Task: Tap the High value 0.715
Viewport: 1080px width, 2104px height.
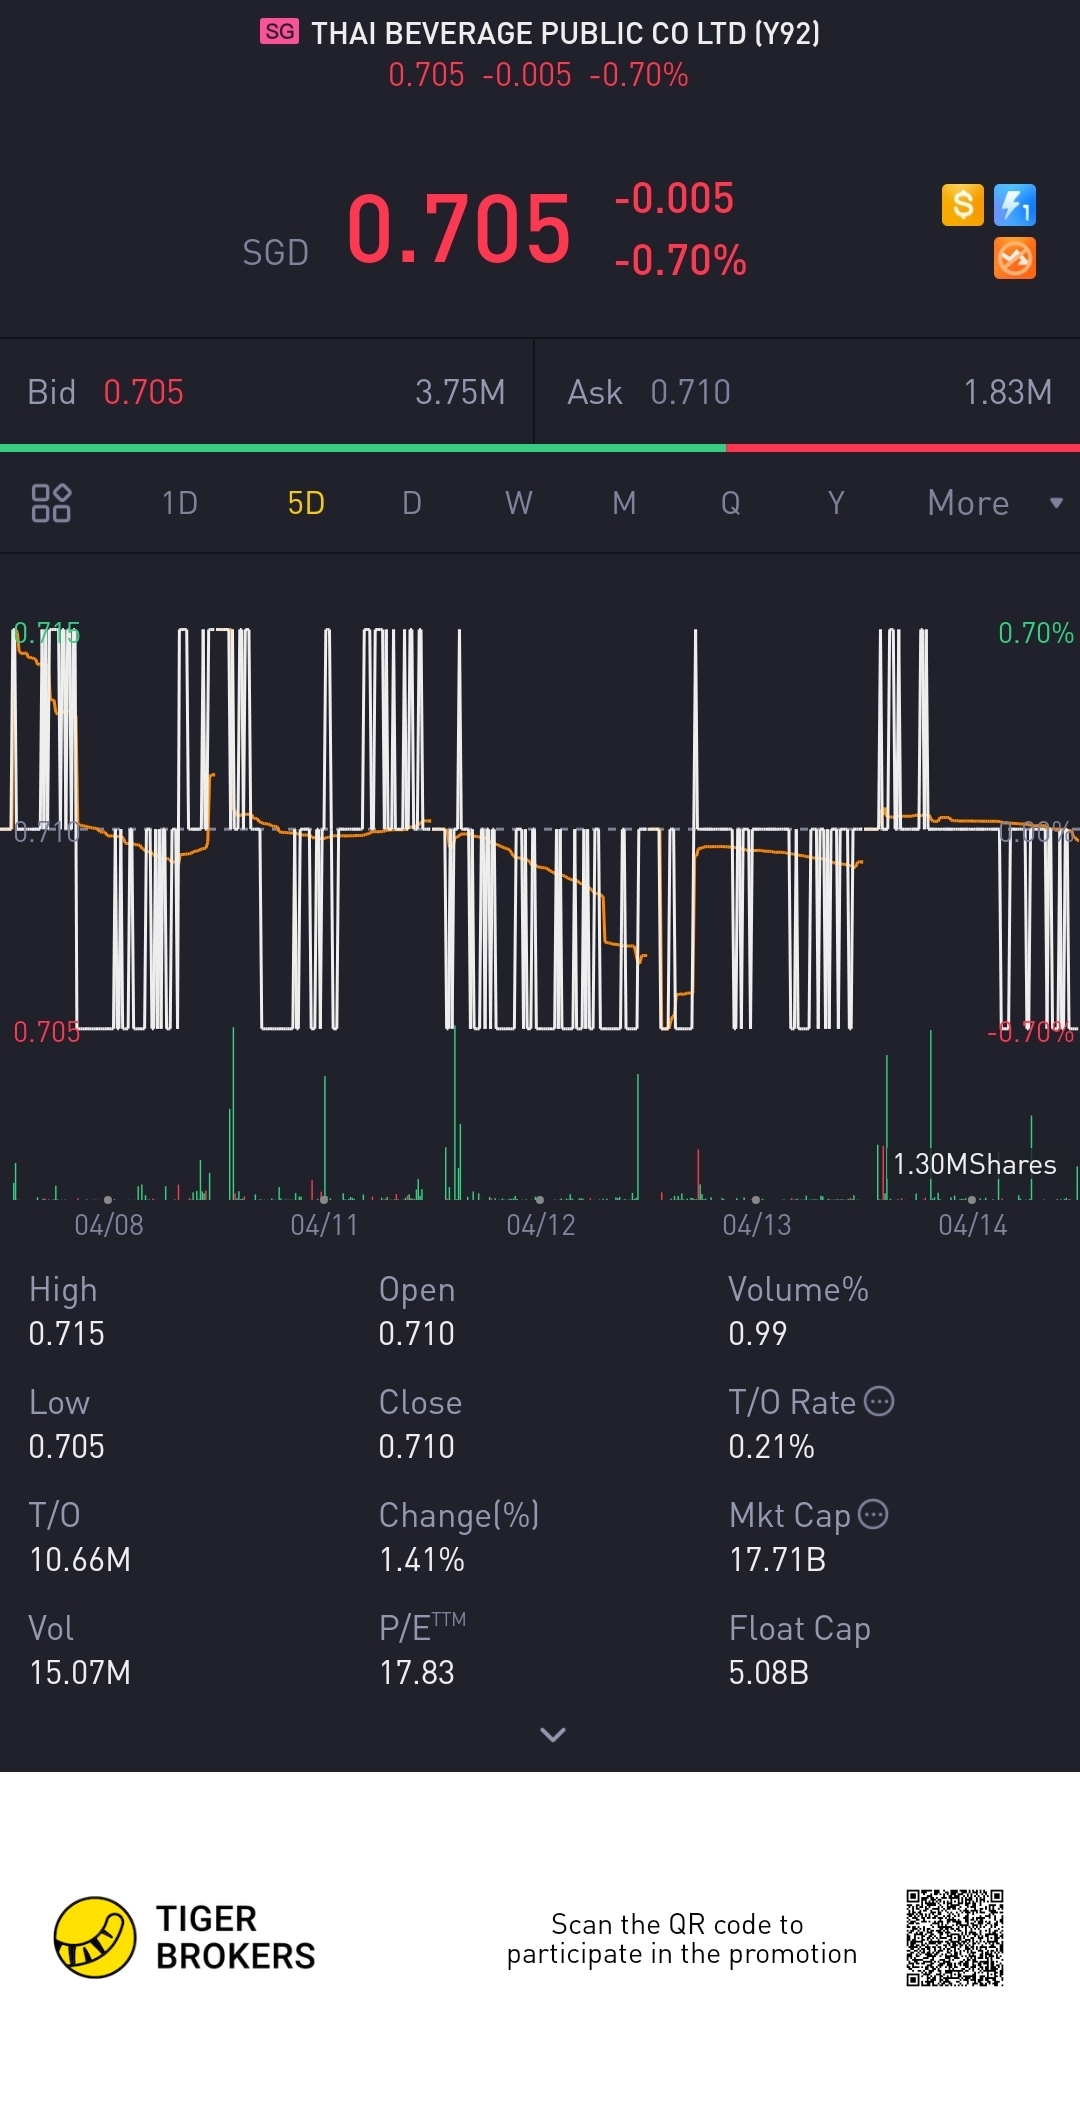Action: click(66, 1334)
